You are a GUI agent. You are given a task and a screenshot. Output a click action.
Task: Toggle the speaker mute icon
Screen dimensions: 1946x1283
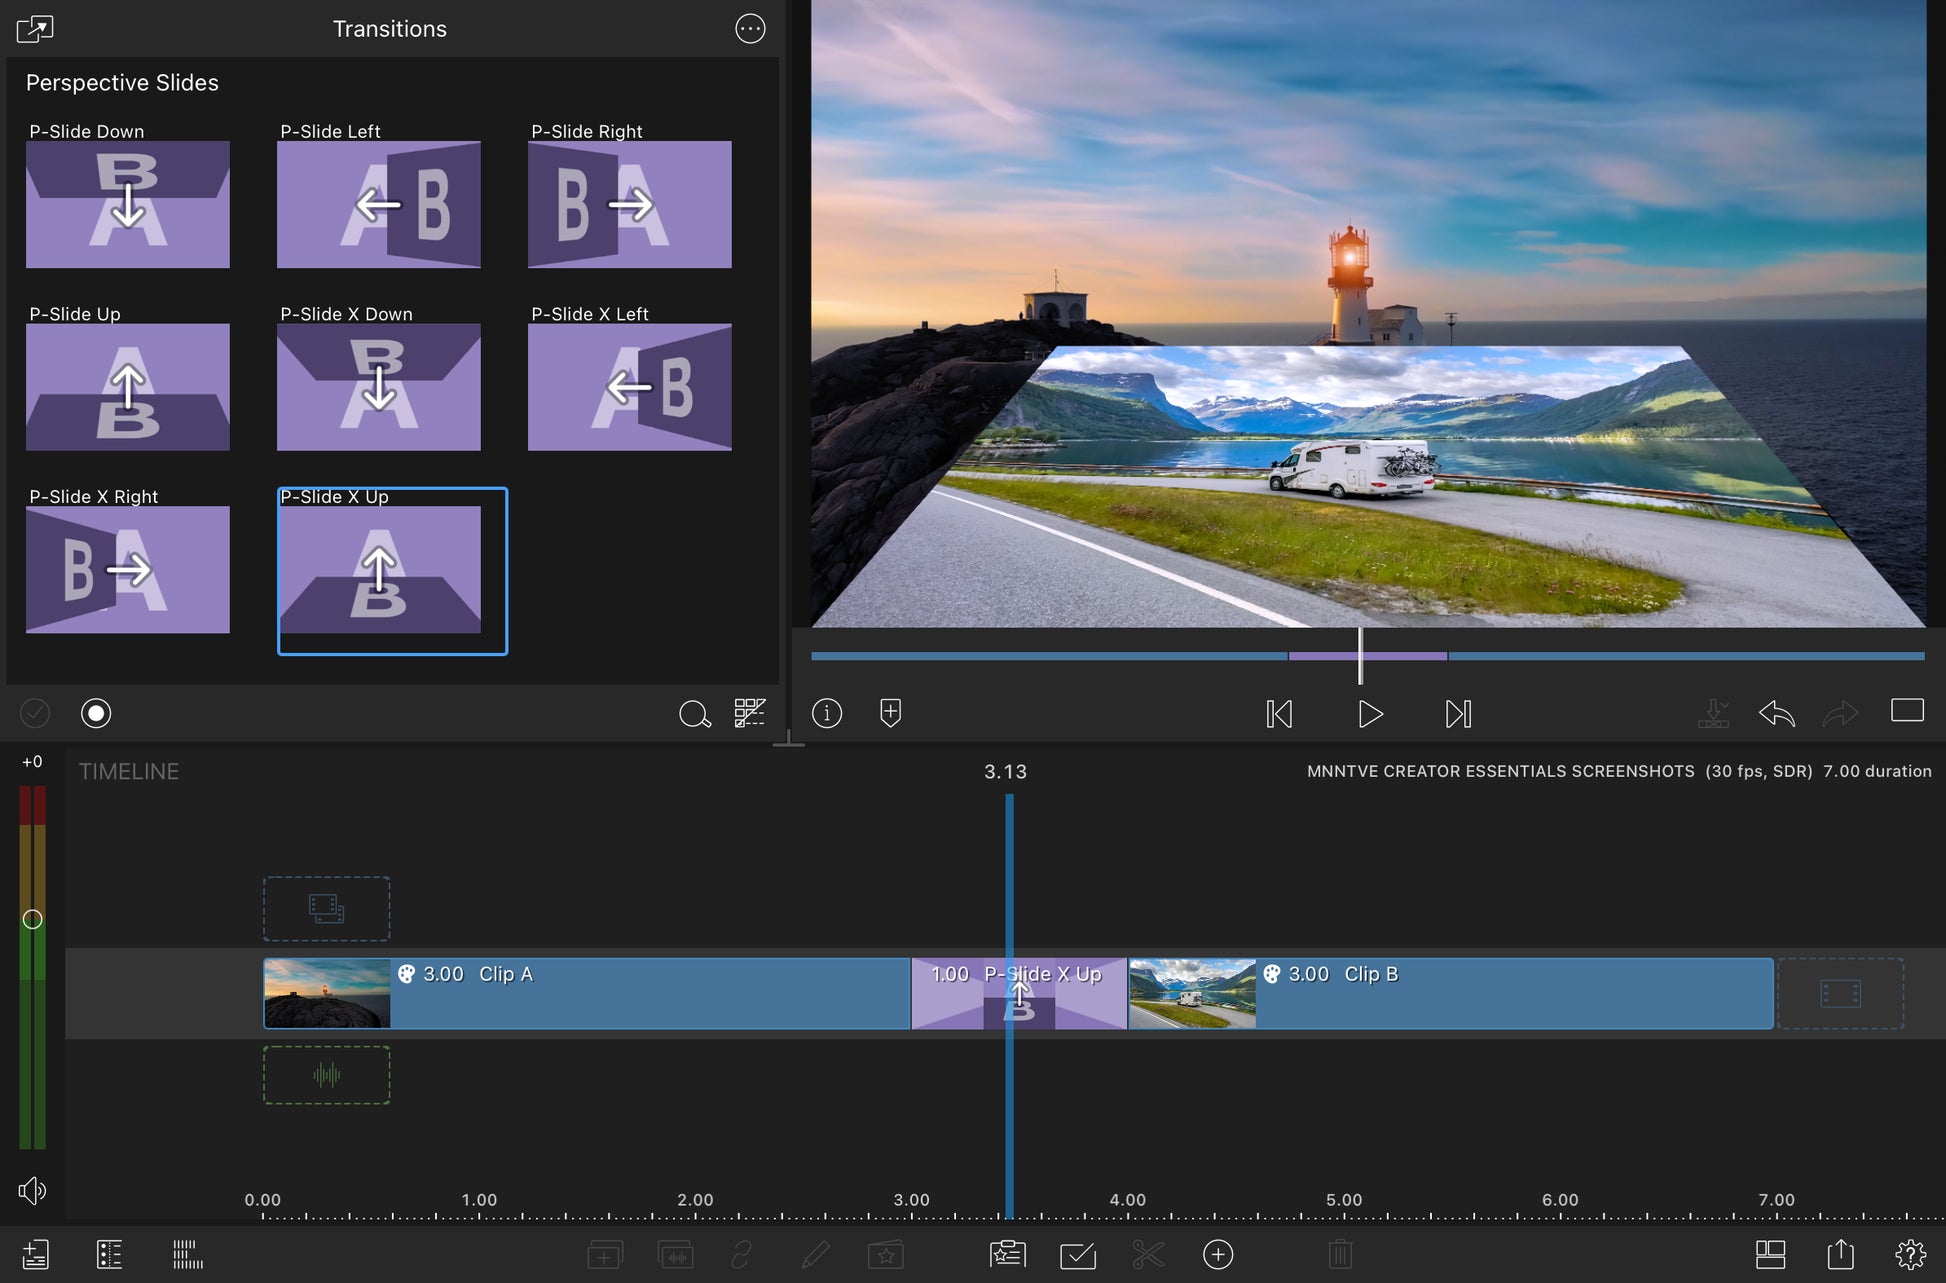pos(32,1190)
